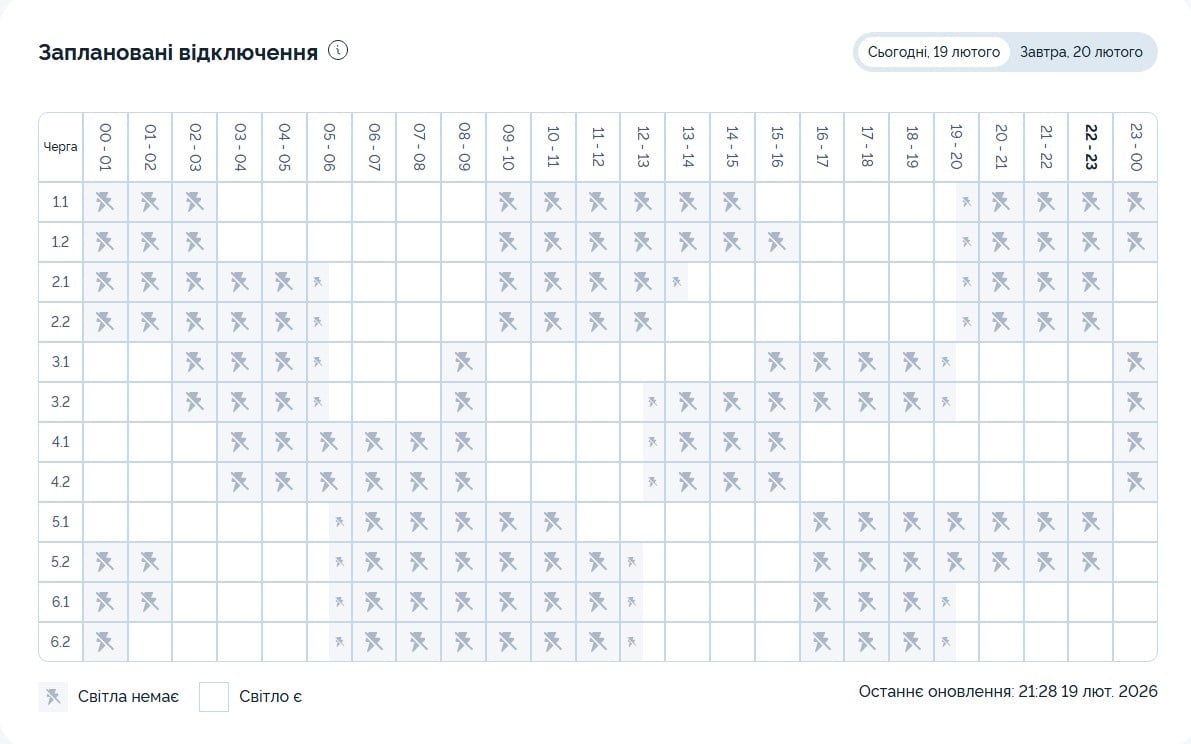
Task: Click the Світло є legend white box
Action: pos(214,696)
